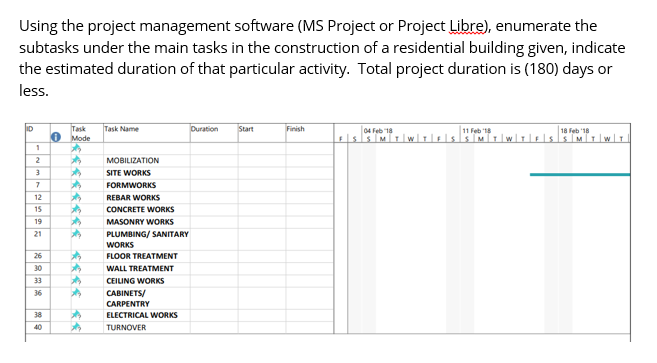Select row ID 12
Viewport: 657px width, 363px height.
tap(38, 197)
